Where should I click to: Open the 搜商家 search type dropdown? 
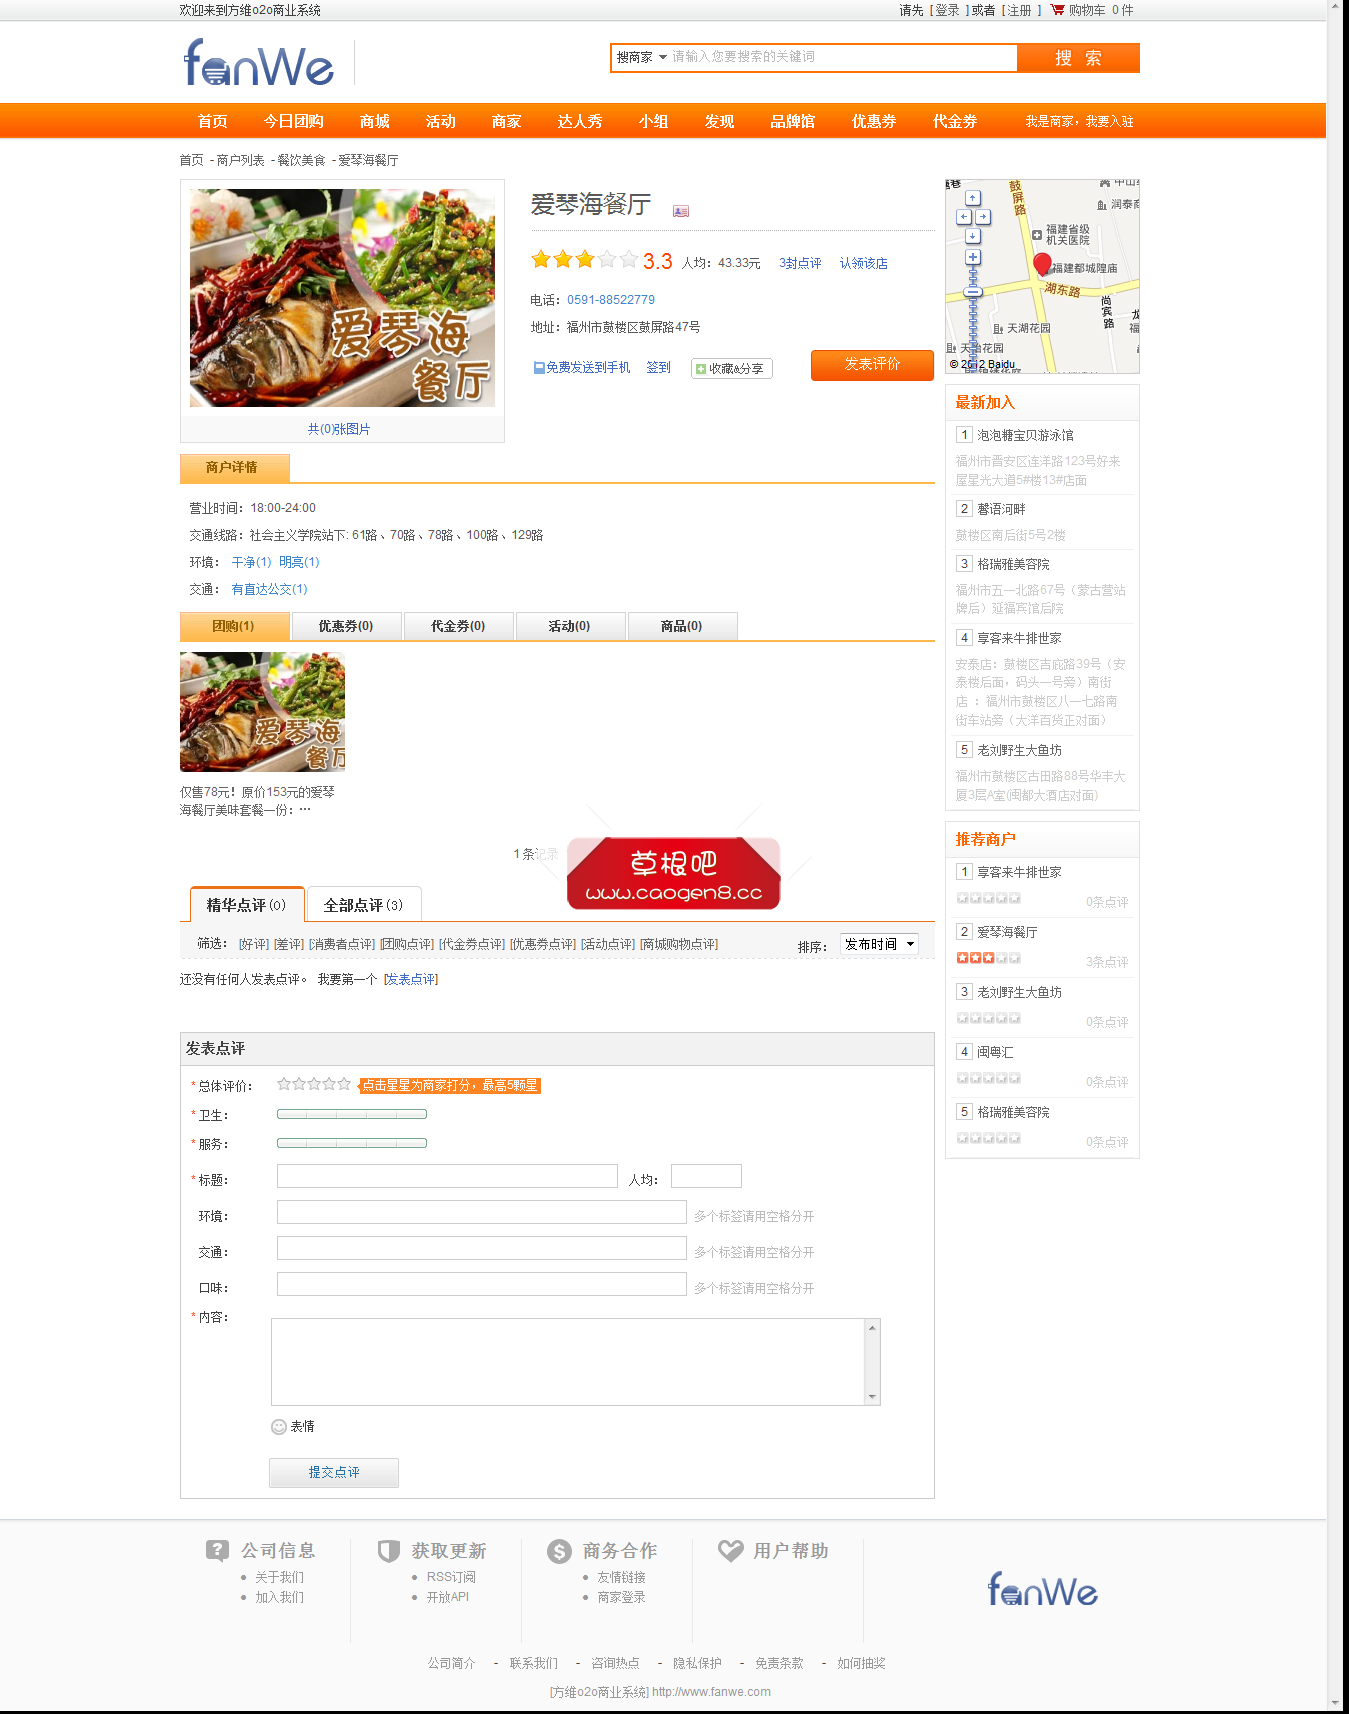[x=641, y=58]
